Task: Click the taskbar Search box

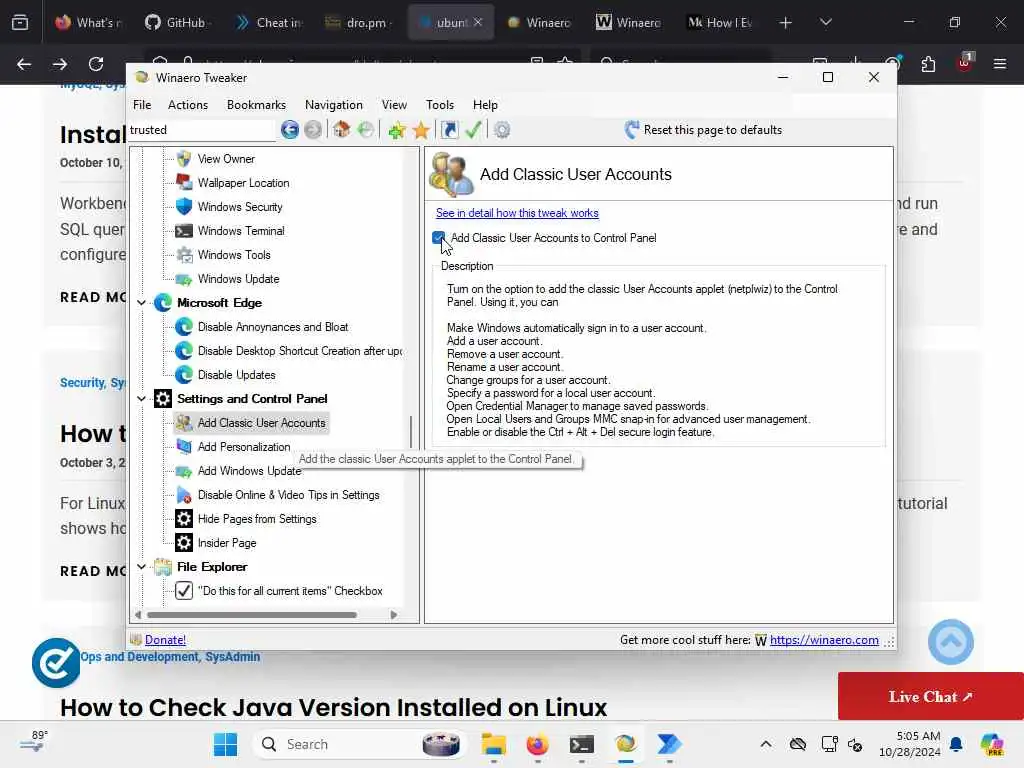Action: [359, 744]
